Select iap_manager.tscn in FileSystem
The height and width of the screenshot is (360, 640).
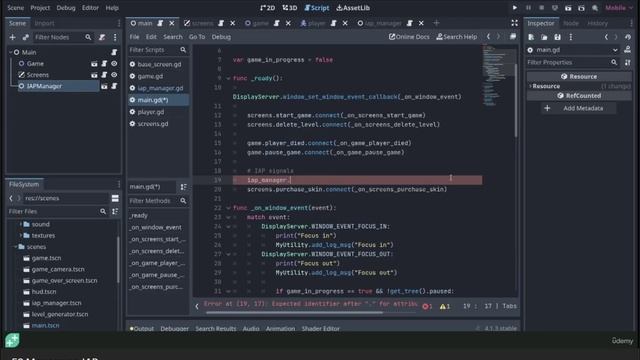coord(56,303)
